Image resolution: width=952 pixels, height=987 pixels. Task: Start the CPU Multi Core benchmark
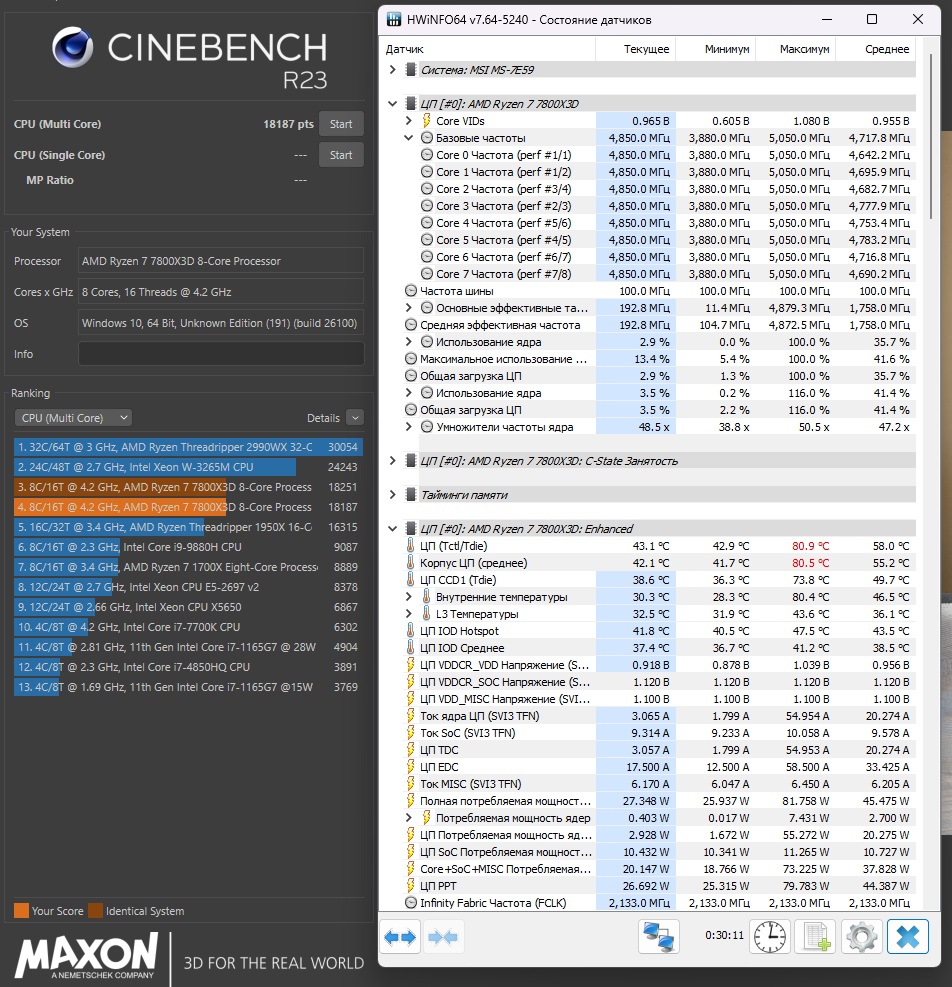[x=341, y=124]
